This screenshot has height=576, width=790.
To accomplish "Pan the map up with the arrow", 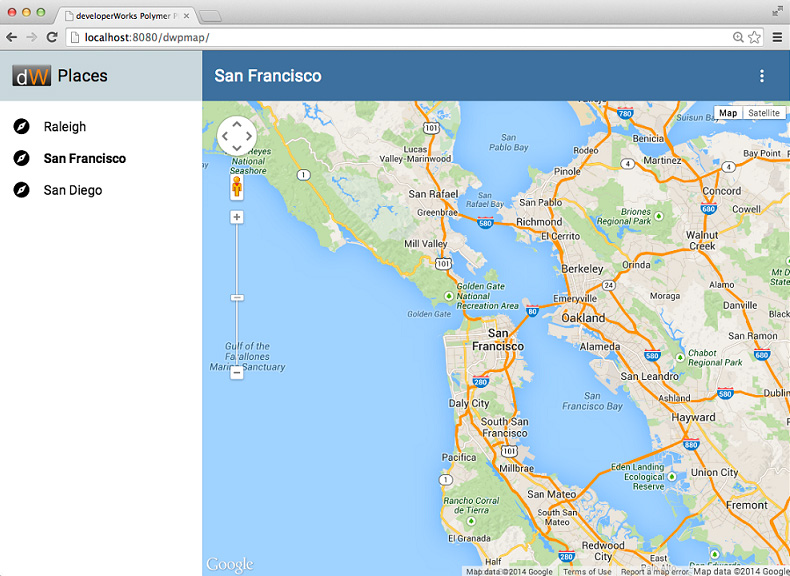I will tap(237, 124).
